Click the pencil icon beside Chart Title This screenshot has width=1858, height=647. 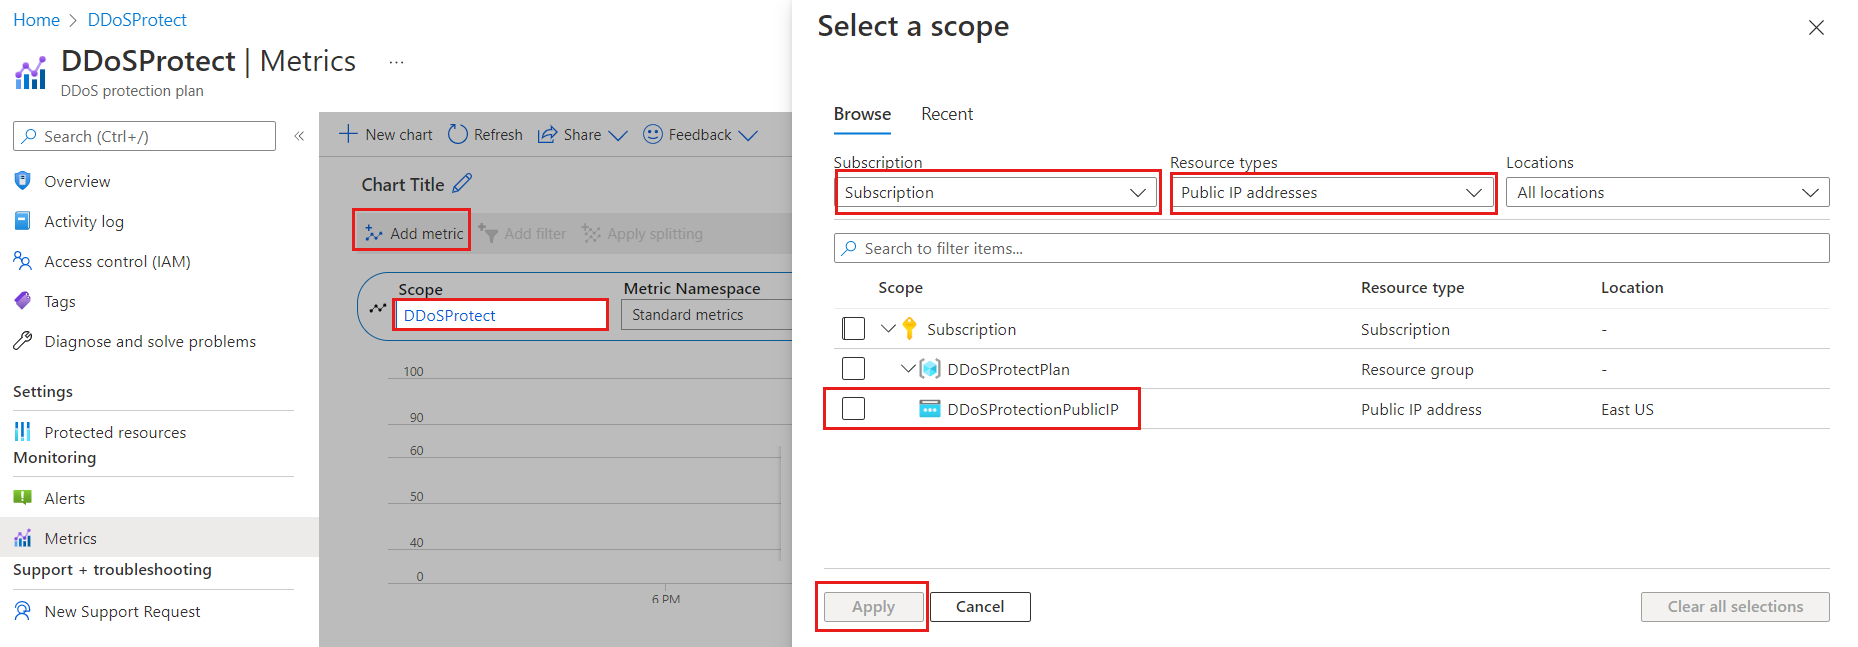pyautogui.click(x=462, y=184)
